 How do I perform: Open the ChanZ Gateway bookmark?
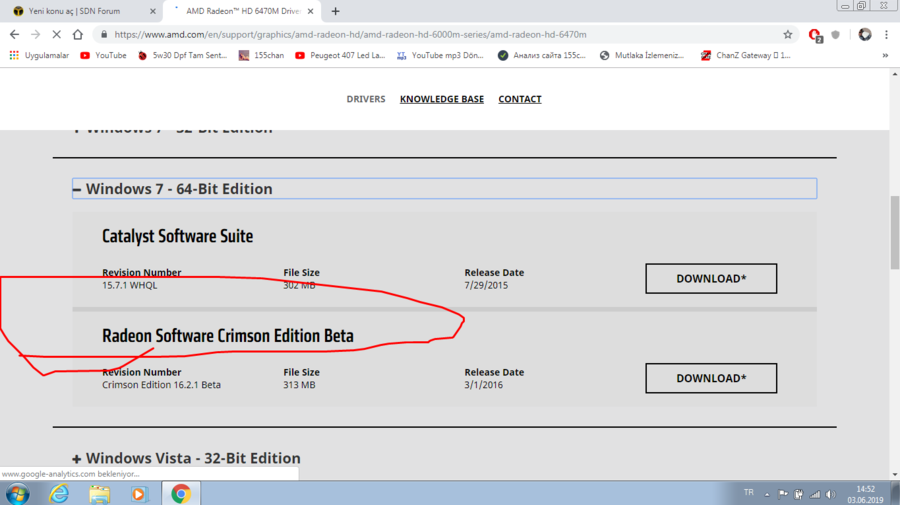pos(746,56)
